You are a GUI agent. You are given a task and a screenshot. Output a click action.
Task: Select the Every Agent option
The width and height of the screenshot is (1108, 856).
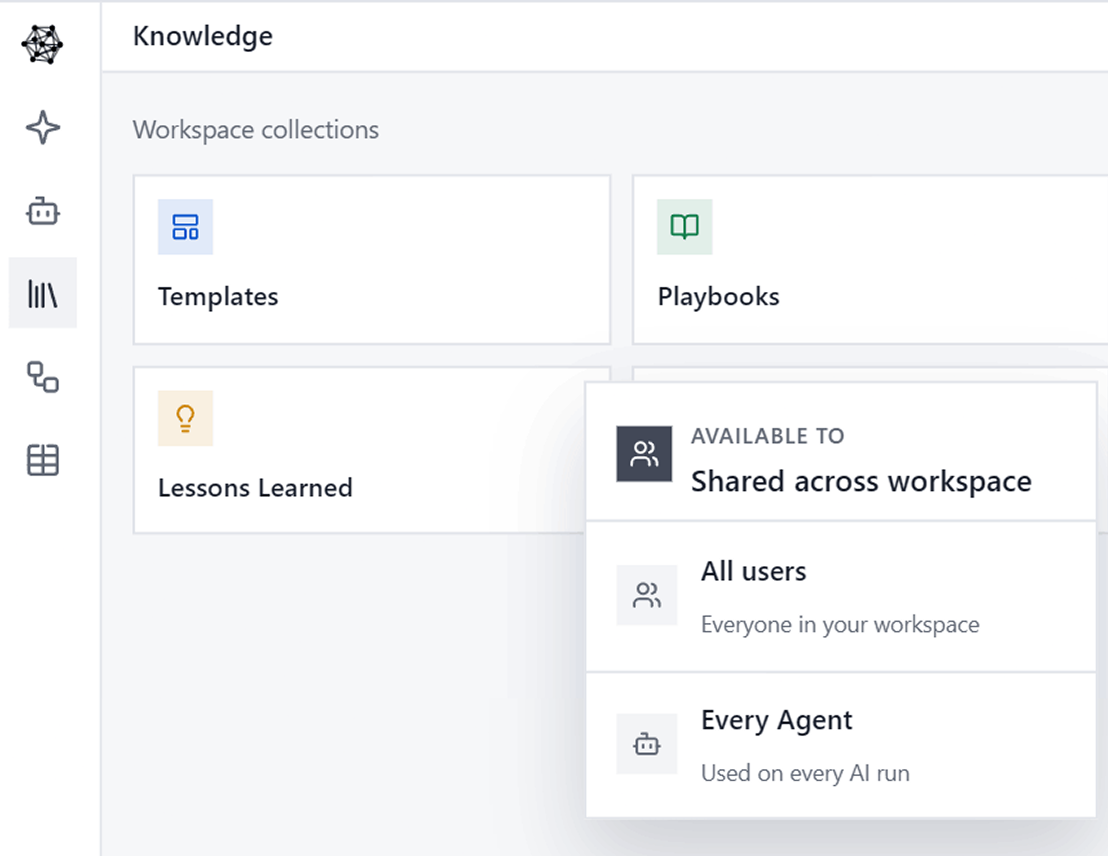[841, 745]
